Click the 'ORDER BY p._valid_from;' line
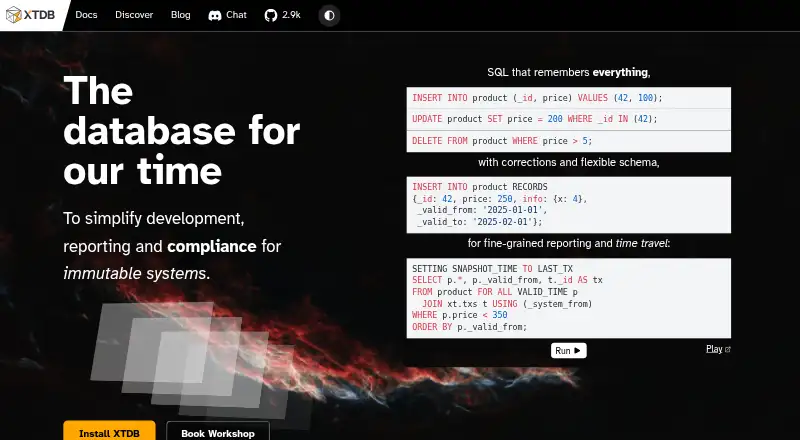 pyautogui.click(x=469, y=327)
